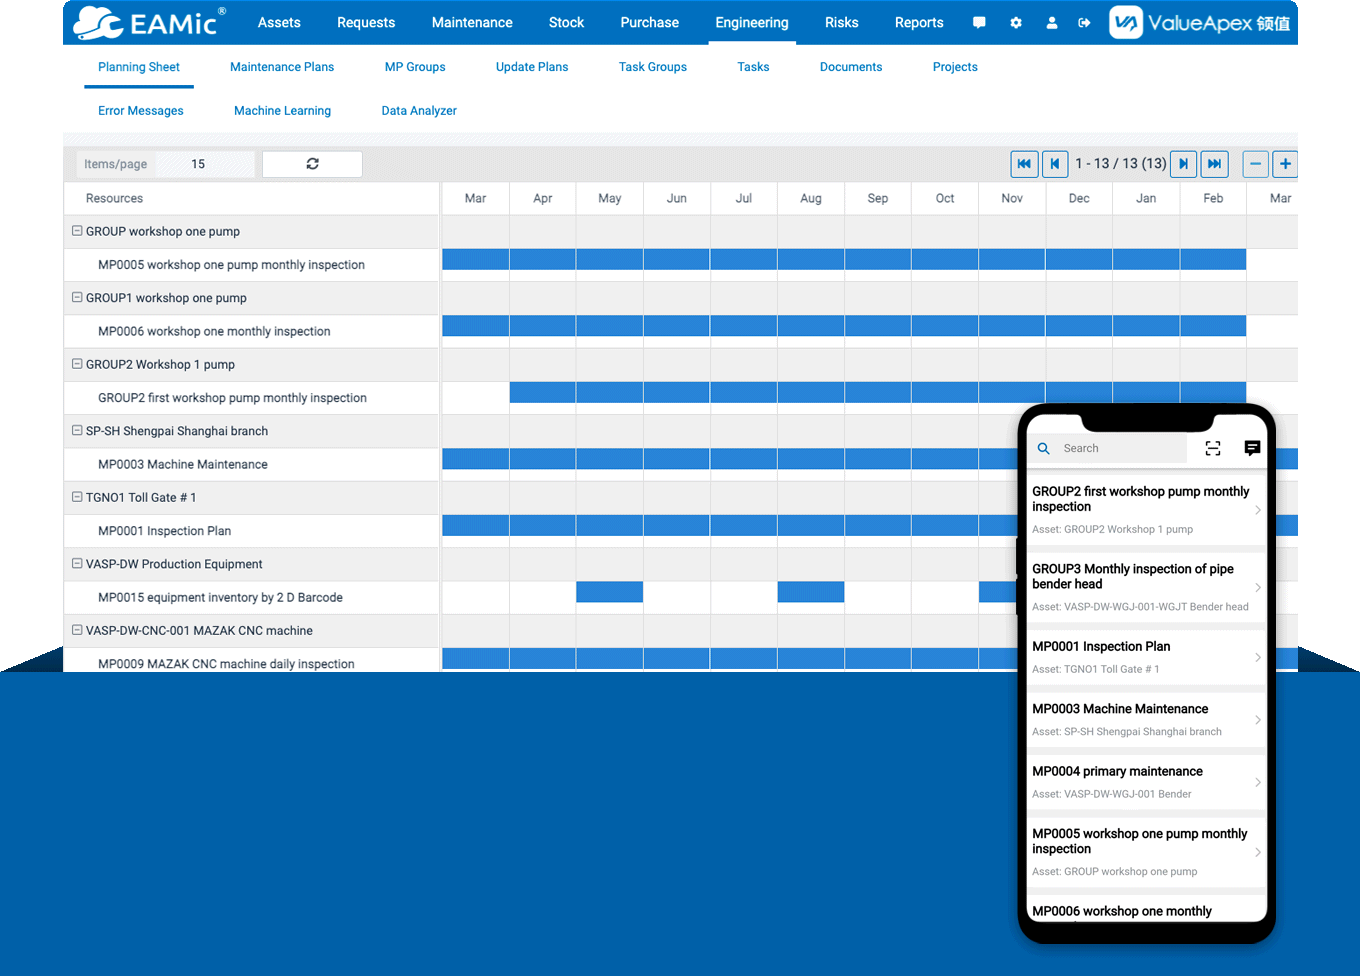
Task: Open the settings gear icon
Action: point(1016,22)
